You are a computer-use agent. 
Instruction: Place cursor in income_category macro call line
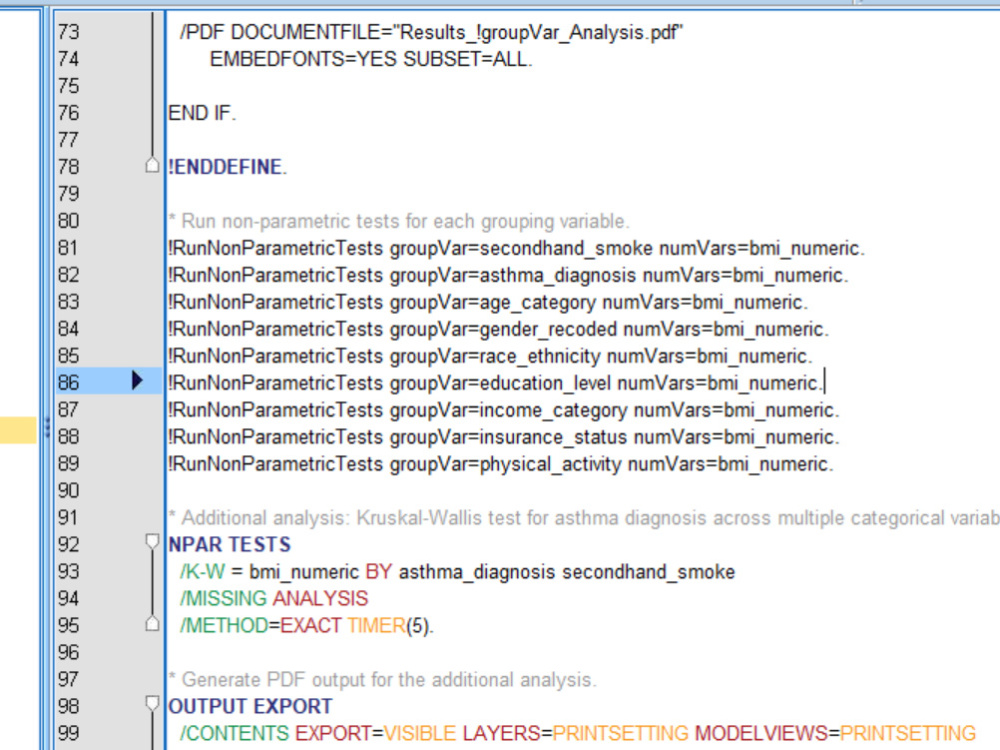coord(504,410)
